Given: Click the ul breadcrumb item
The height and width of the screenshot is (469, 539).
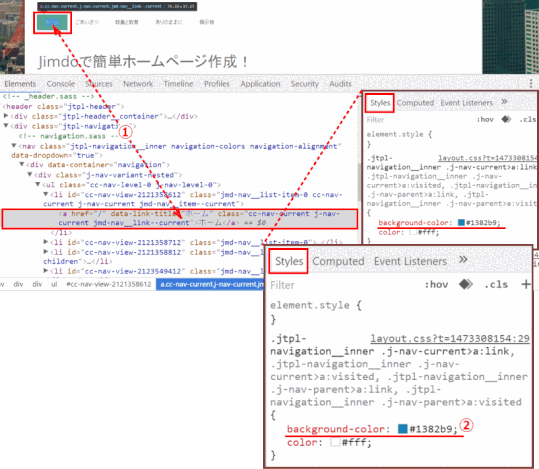Looking at the screenshot, I should 54,284.
